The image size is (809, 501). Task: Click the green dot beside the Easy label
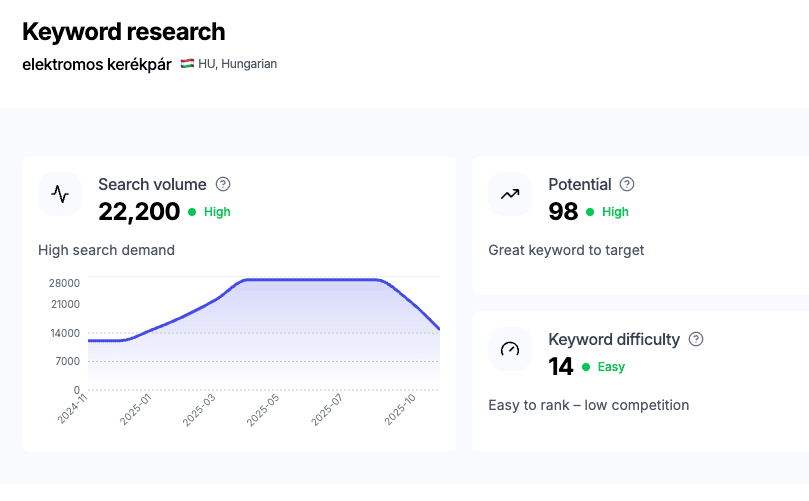coord(586,367)
